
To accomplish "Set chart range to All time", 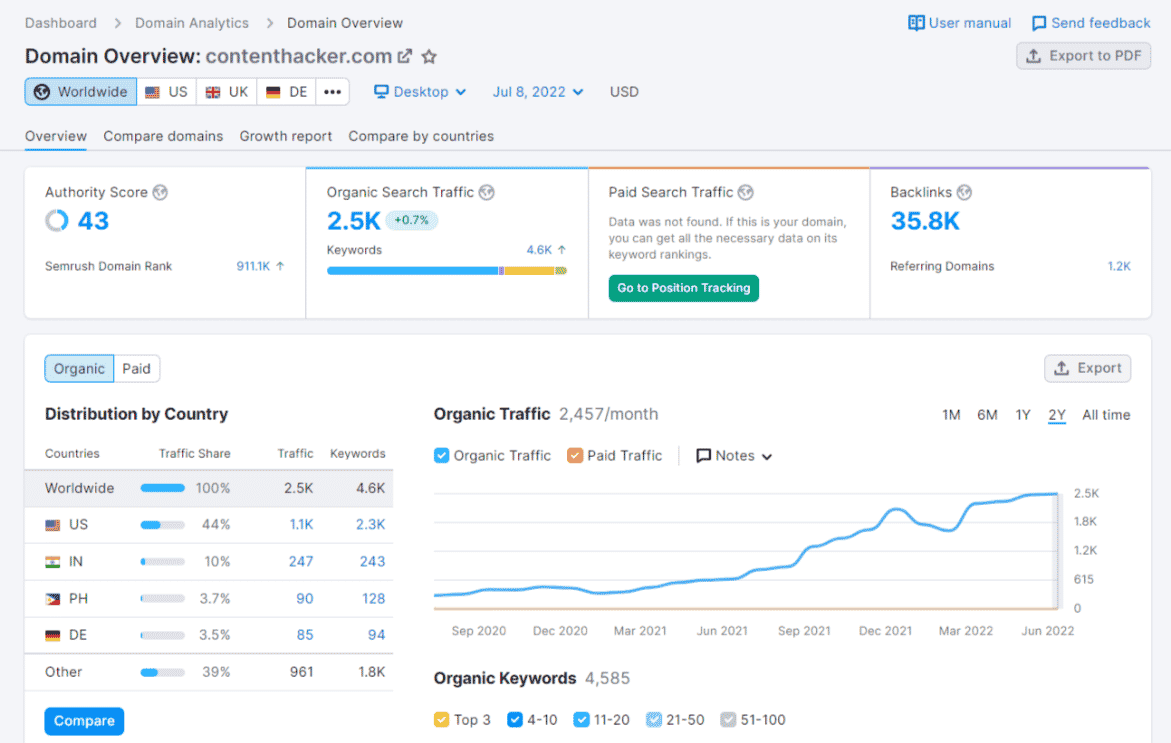I will point(1106,414).
